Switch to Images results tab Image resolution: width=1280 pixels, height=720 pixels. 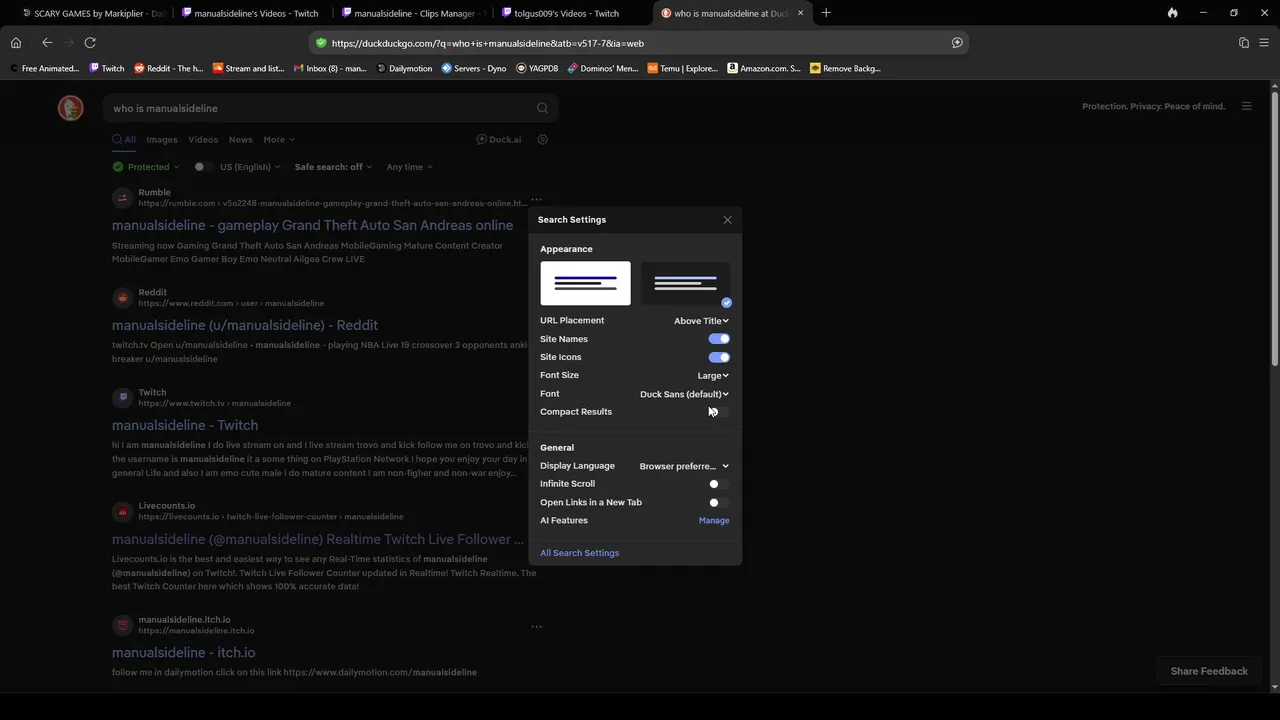point(161,140)
